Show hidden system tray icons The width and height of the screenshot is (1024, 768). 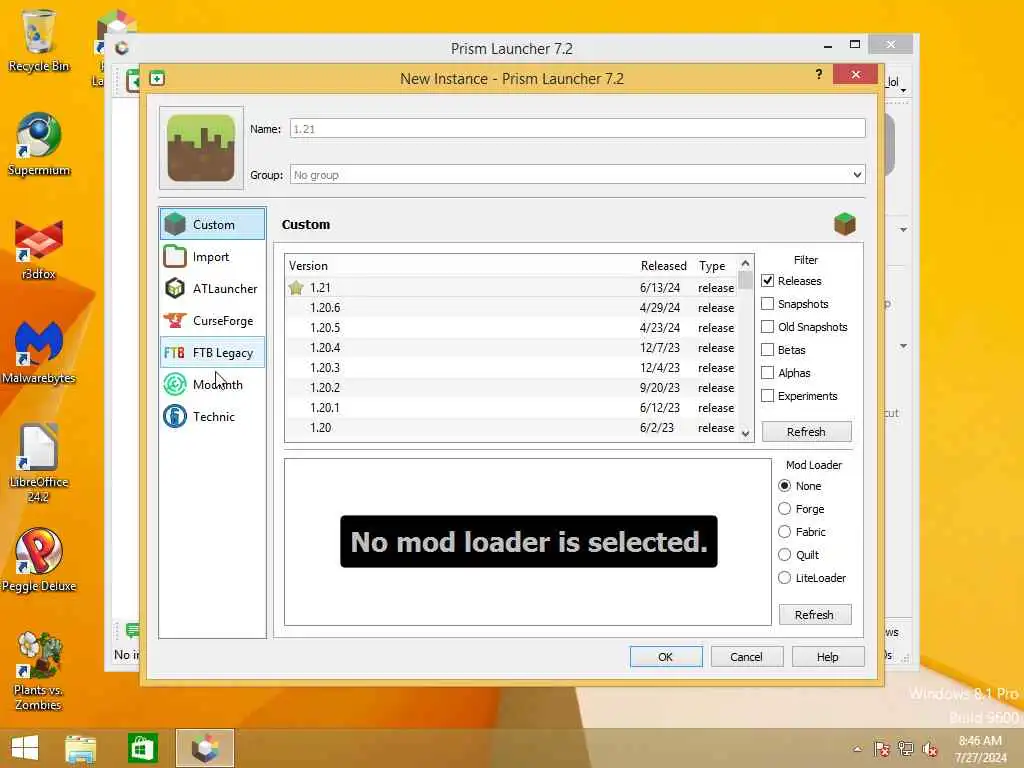coord(857,749)
